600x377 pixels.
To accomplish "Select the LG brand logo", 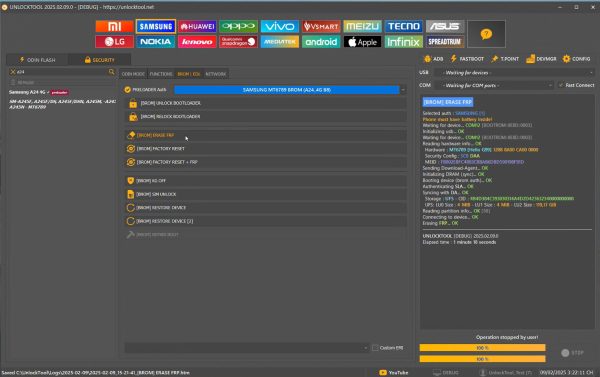I will coord(114,42).
